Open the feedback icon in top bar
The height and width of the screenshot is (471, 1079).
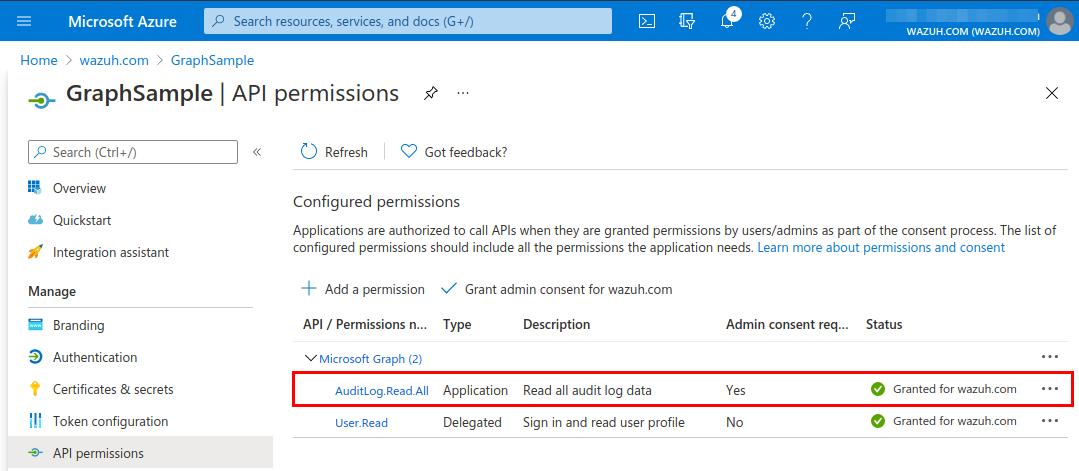(846, 21)
